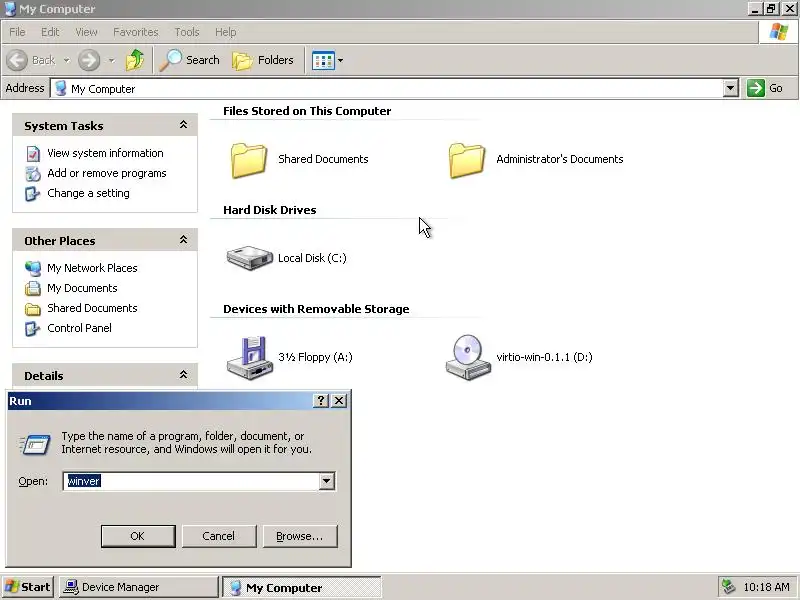800x600 pixels.
Task: Collapse the Details panel
Action: click(x=183, y=375)
